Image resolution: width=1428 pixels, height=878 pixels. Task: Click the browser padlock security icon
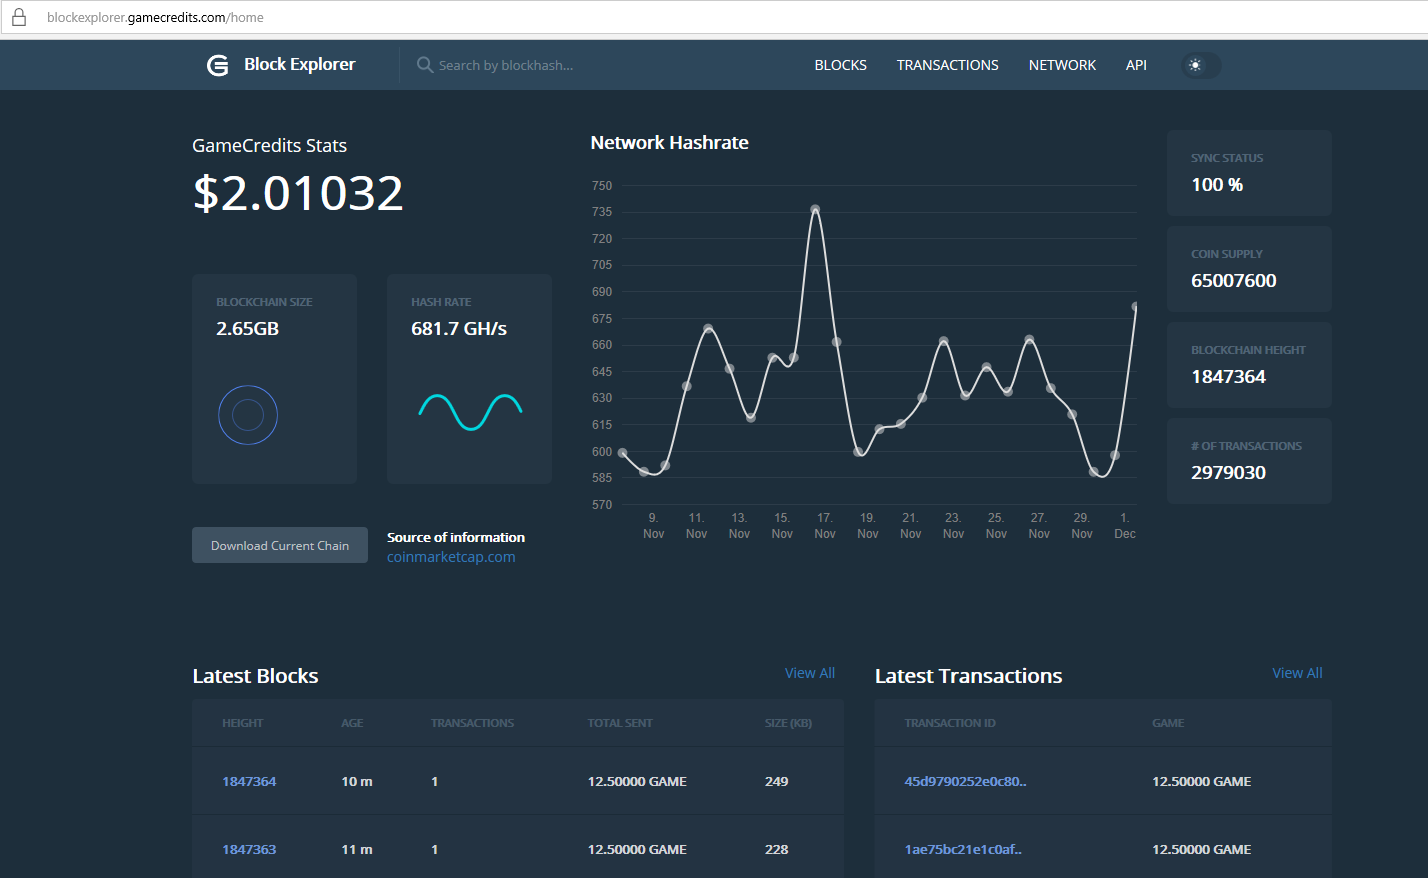coord(19,17)
